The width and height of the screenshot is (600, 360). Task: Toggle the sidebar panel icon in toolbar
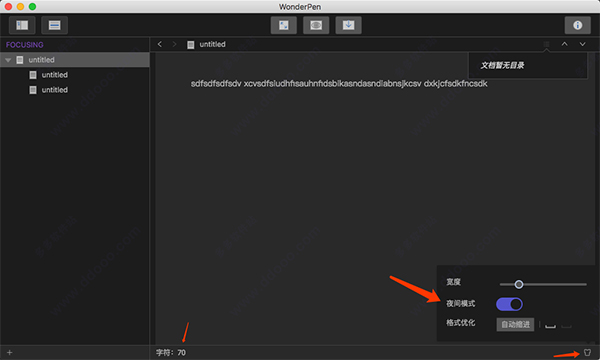click(x=22, y=25)
